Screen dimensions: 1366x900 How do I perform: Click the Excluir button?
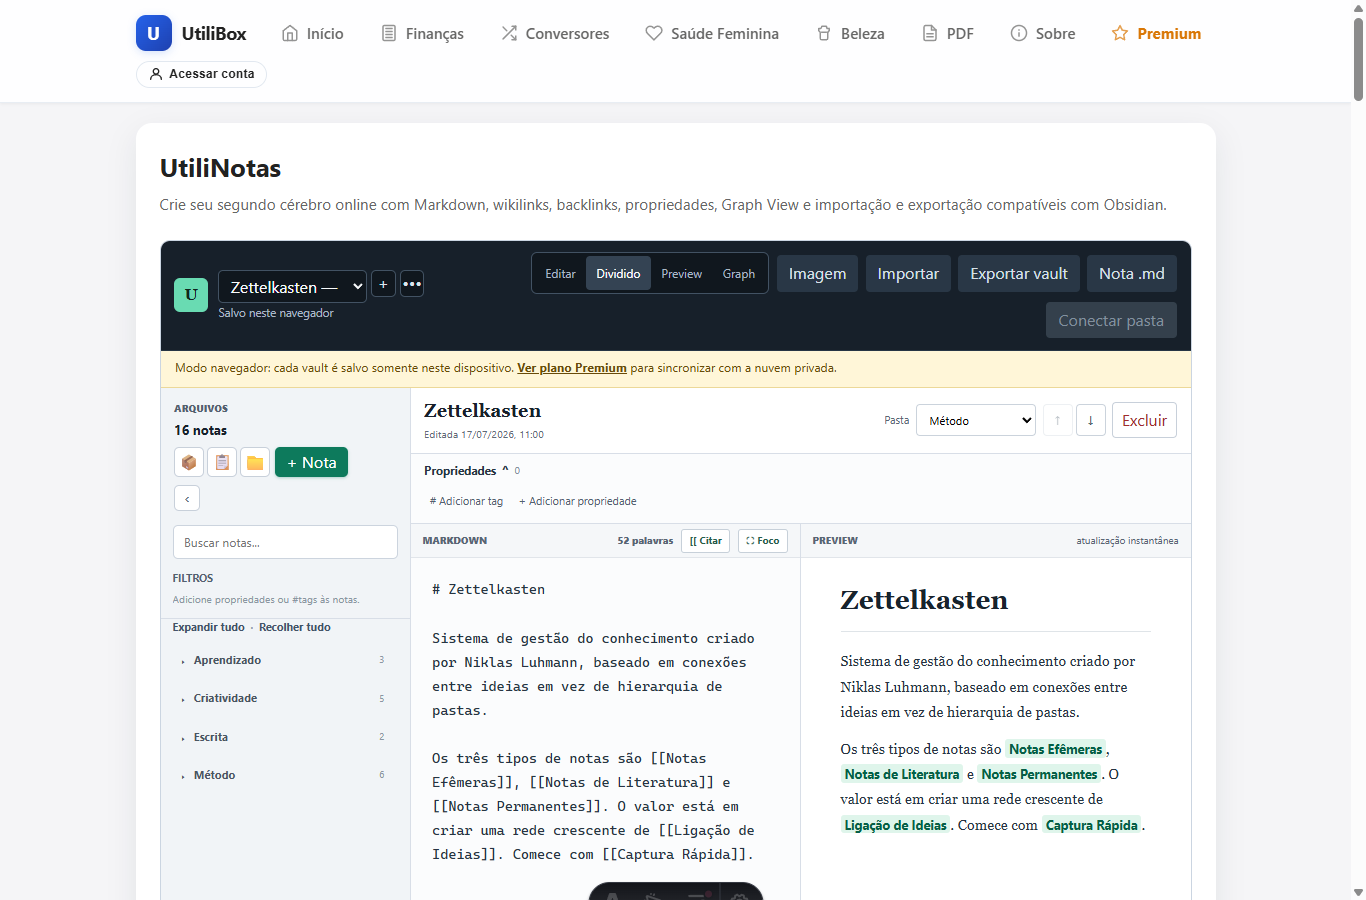click(x=1144, y=420)
